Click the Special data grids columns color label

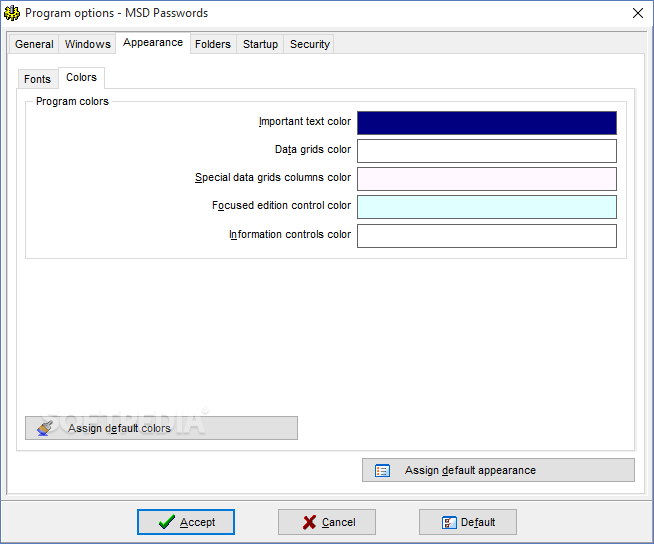tap(273, 177)
